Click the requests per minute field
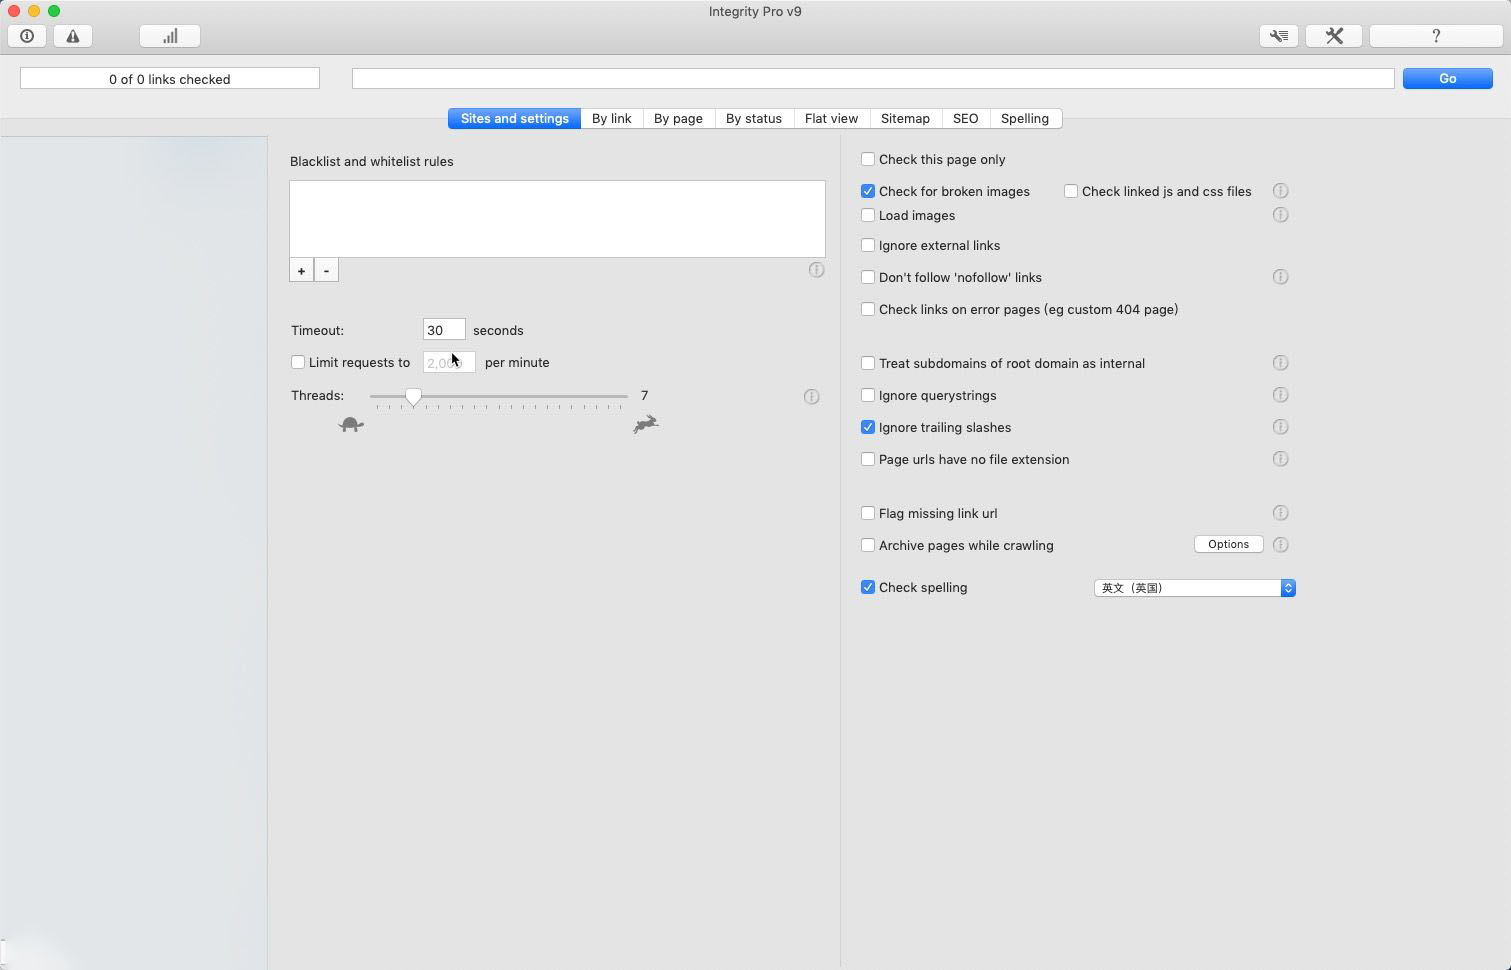The width and height of the screenshot is (1511, 970). pyautogui.click(x=449, y=362)
